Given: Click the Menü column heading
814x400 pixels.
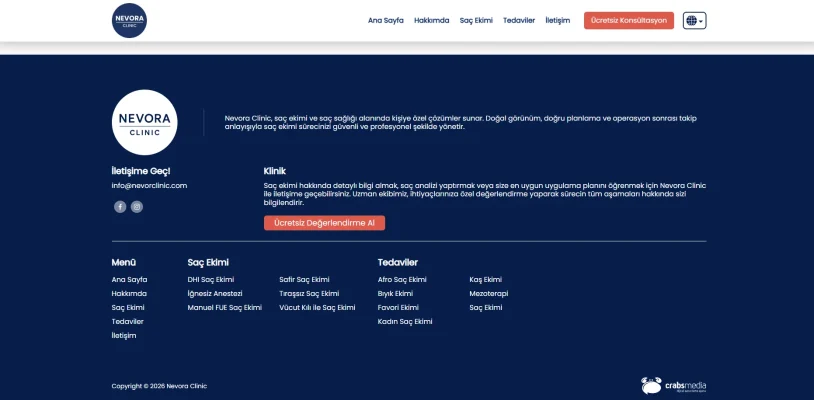Looking at the screenshot, I should point(124,263).
